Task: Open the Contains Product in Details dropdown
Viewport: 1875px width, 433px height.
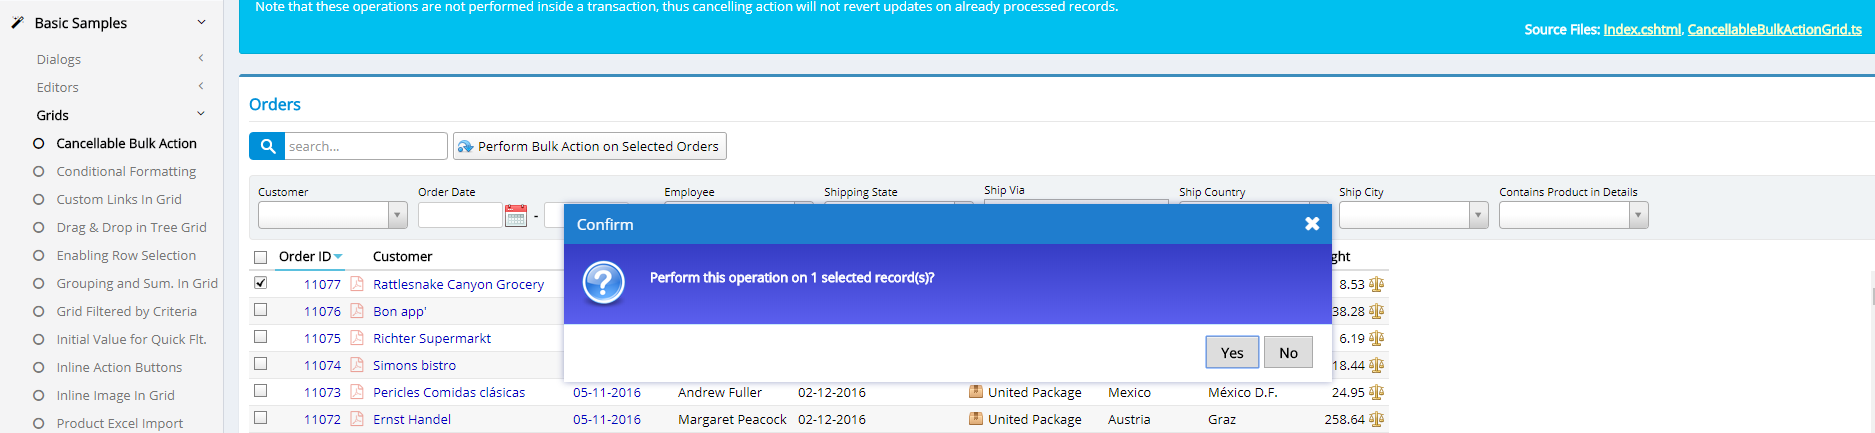Action: (1638, 215)
